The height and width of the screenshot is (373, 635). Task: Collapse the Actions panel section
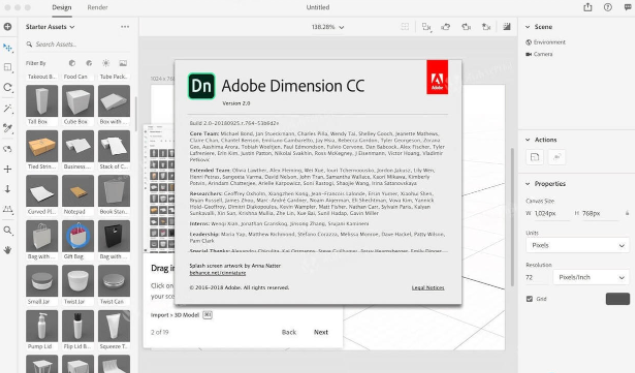[528, 140]
